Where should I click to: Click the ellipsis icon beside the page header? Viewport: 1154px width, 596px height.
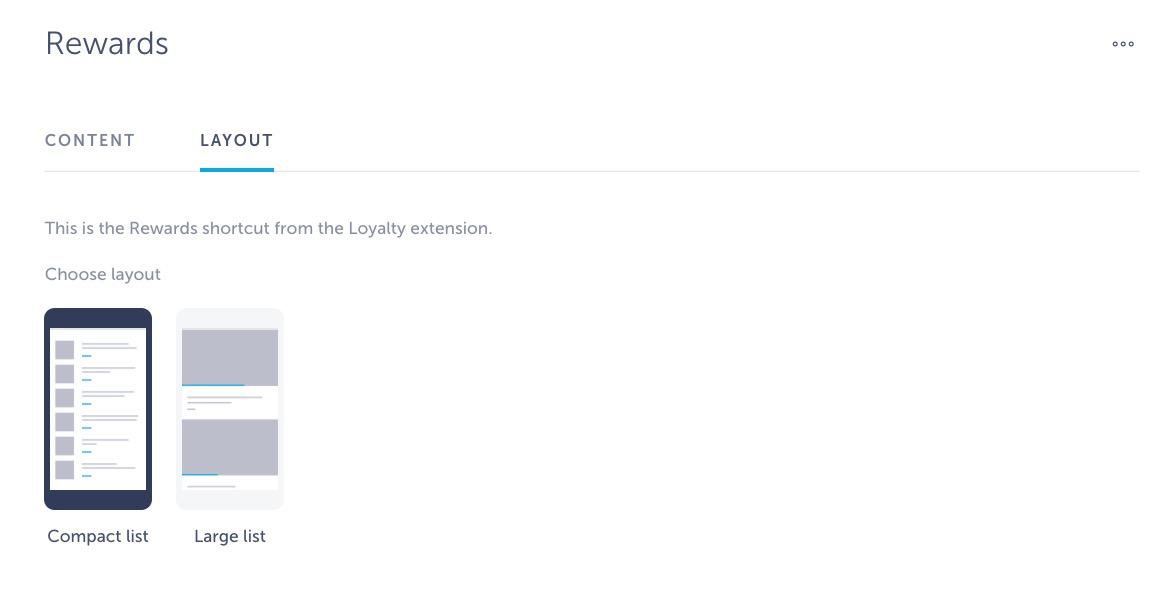pyautogui.click(x=1122, y=43)
